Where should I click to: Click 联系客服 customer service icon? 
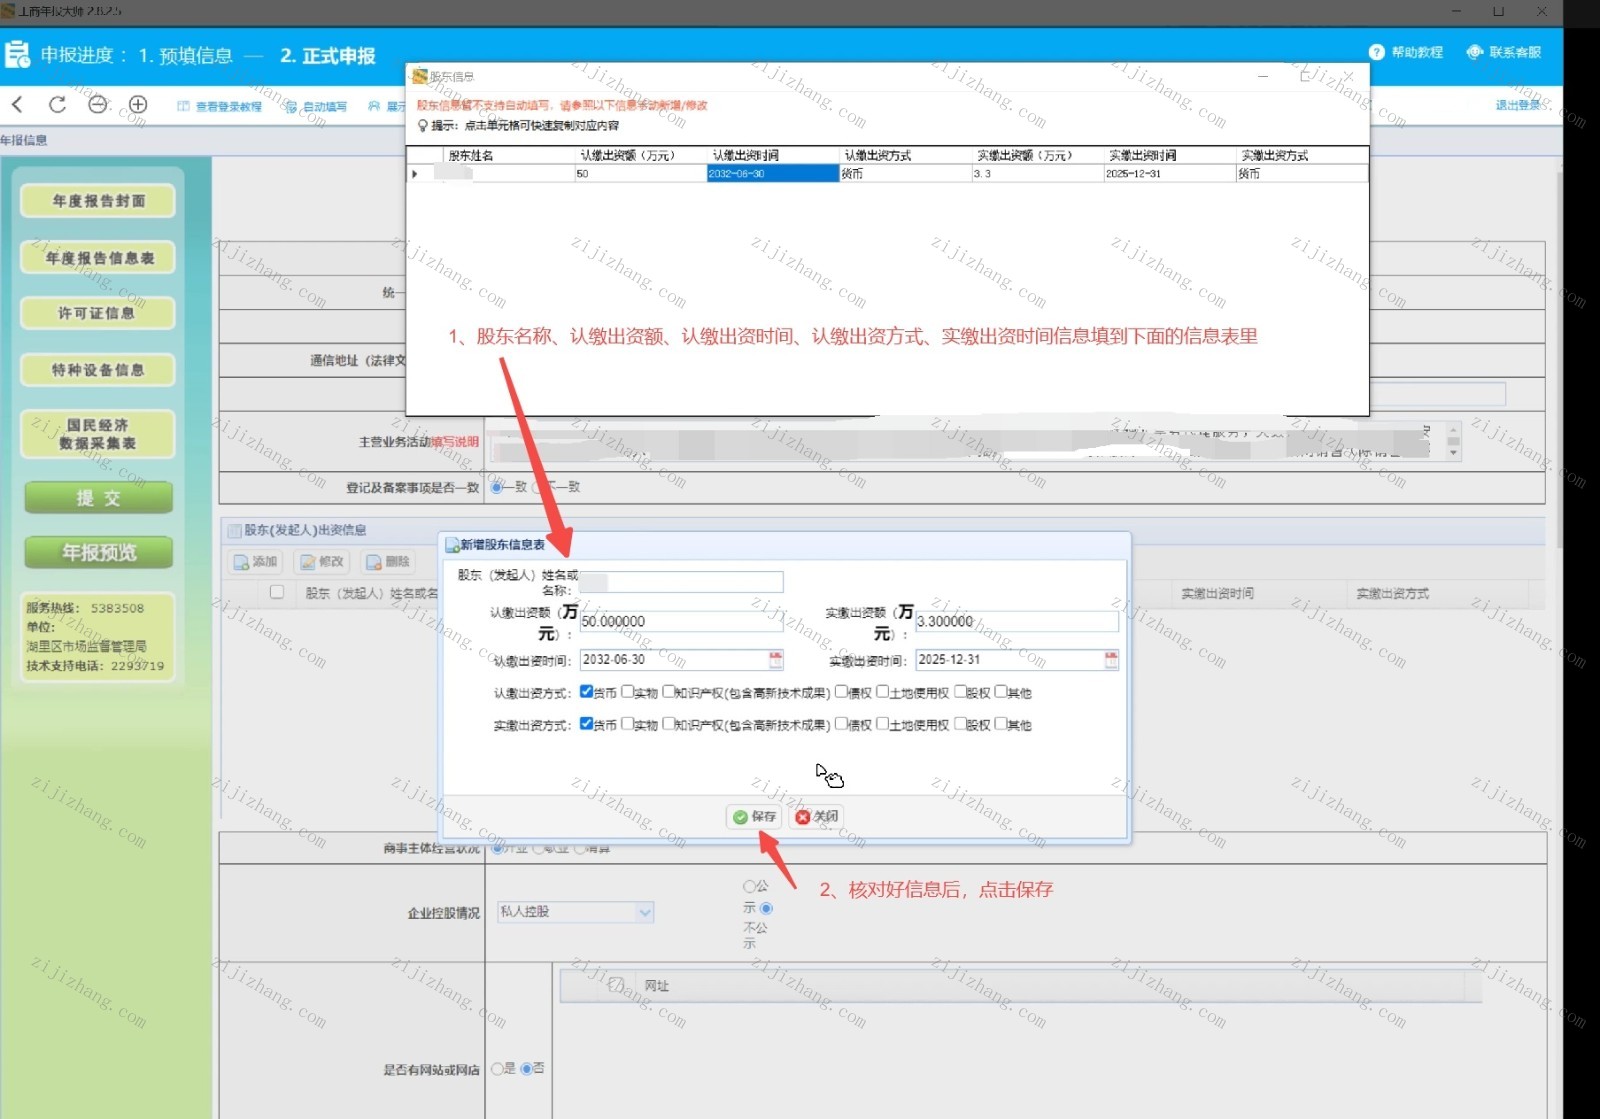click(1504, 52)
